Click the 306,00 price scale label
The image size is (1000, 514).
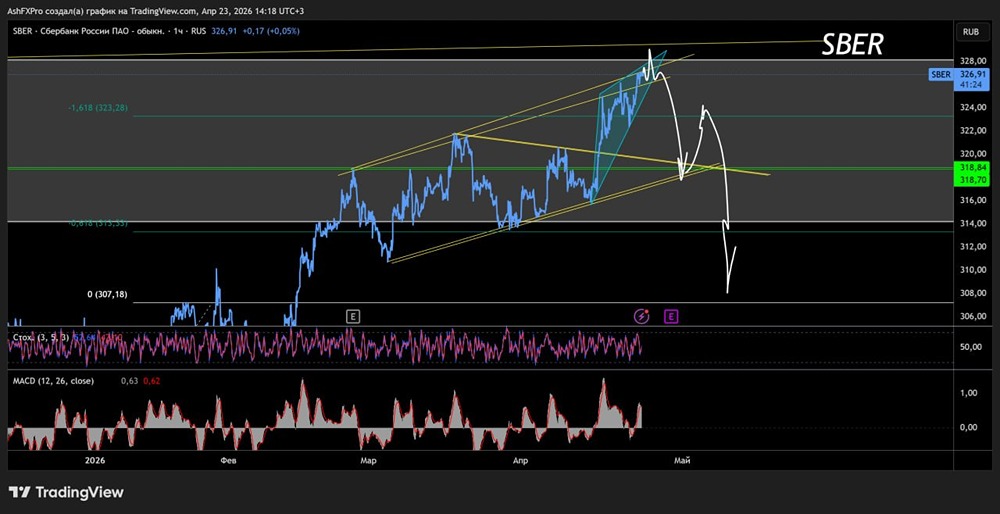971,316
